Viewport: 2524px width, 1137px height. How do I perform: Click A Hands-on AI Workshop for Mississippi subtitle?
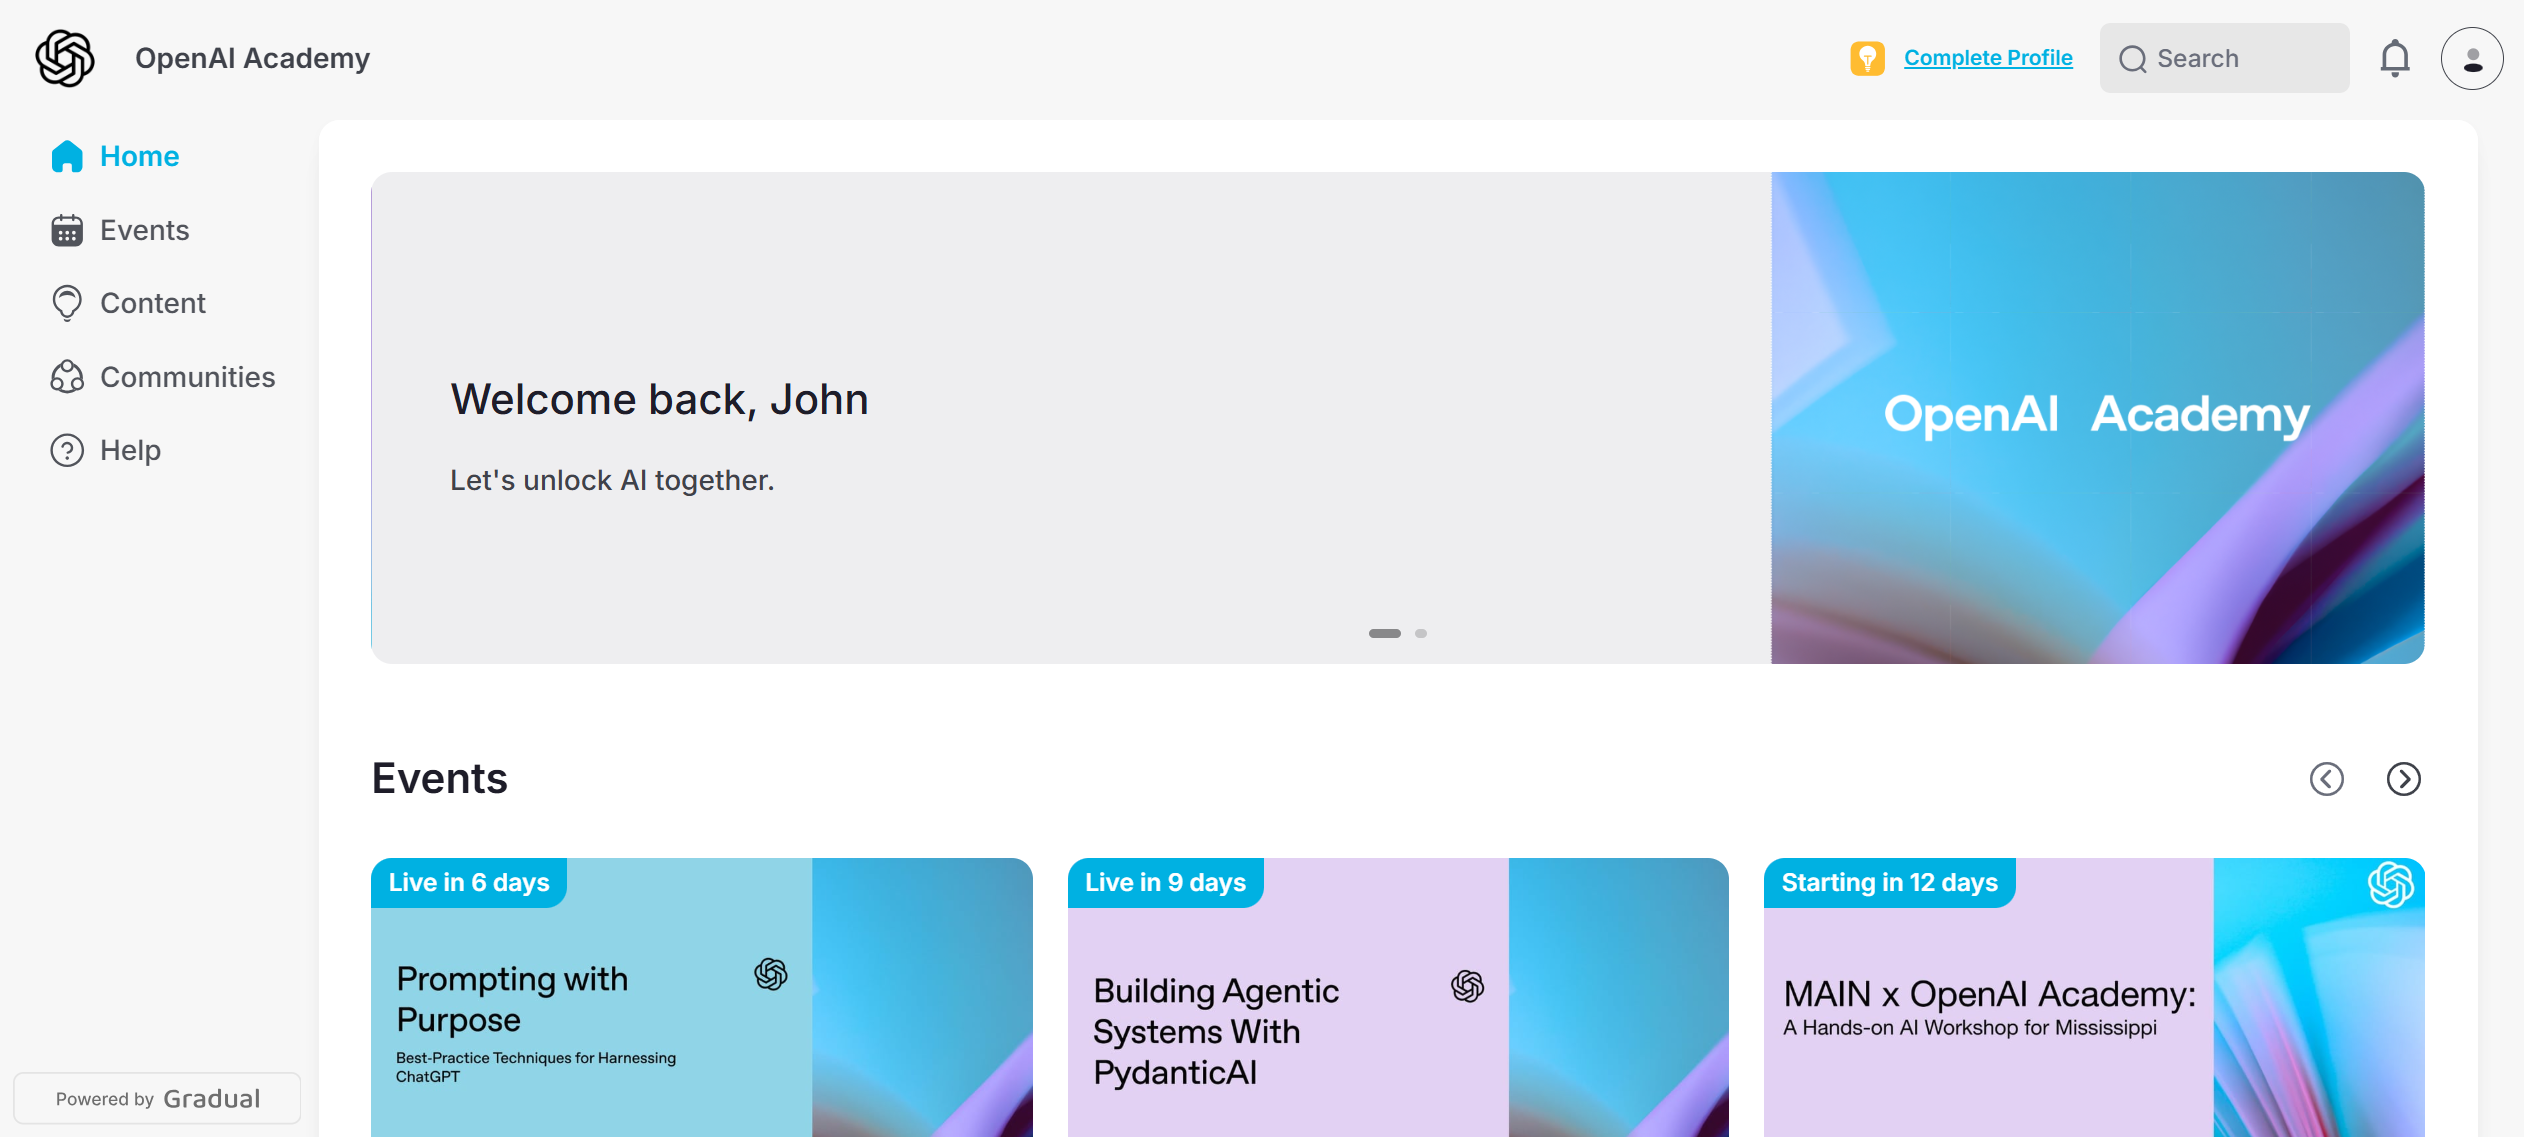coord(1970,1027)
